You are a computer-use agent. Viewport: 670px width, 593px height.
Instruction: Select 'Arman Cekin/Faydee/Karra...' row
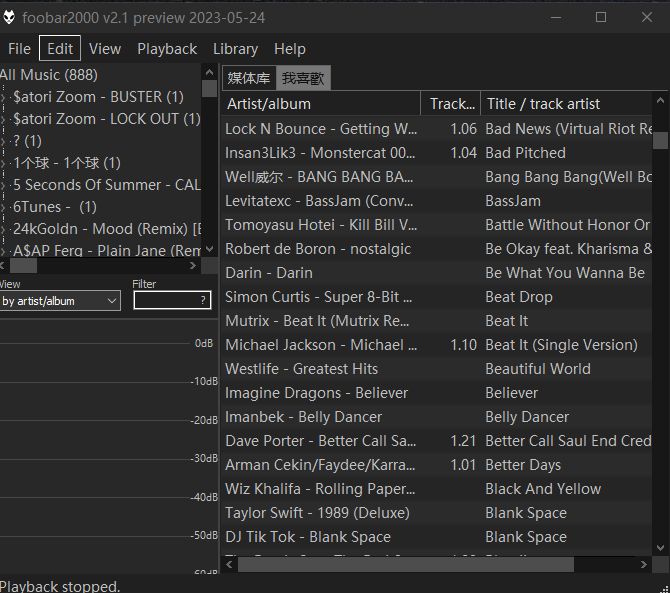tap(437, 465)
